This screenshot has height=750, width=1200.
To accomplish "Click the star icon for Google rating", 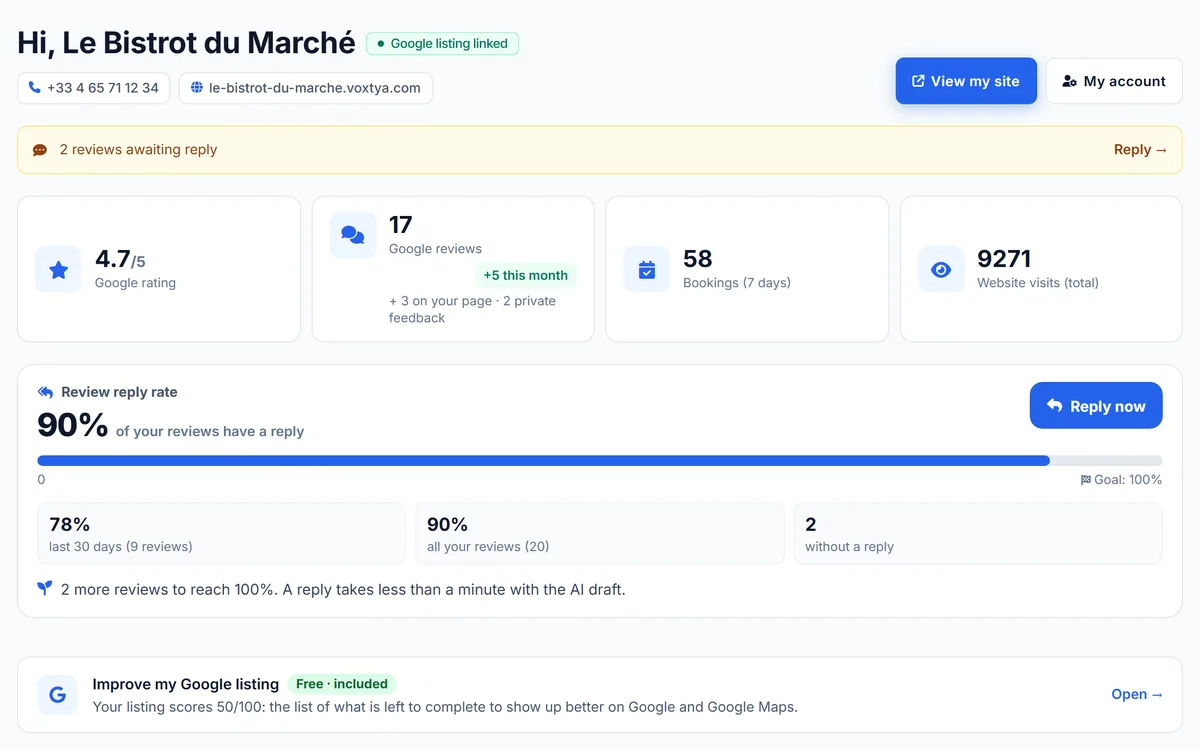I will (x=58, y=269).
